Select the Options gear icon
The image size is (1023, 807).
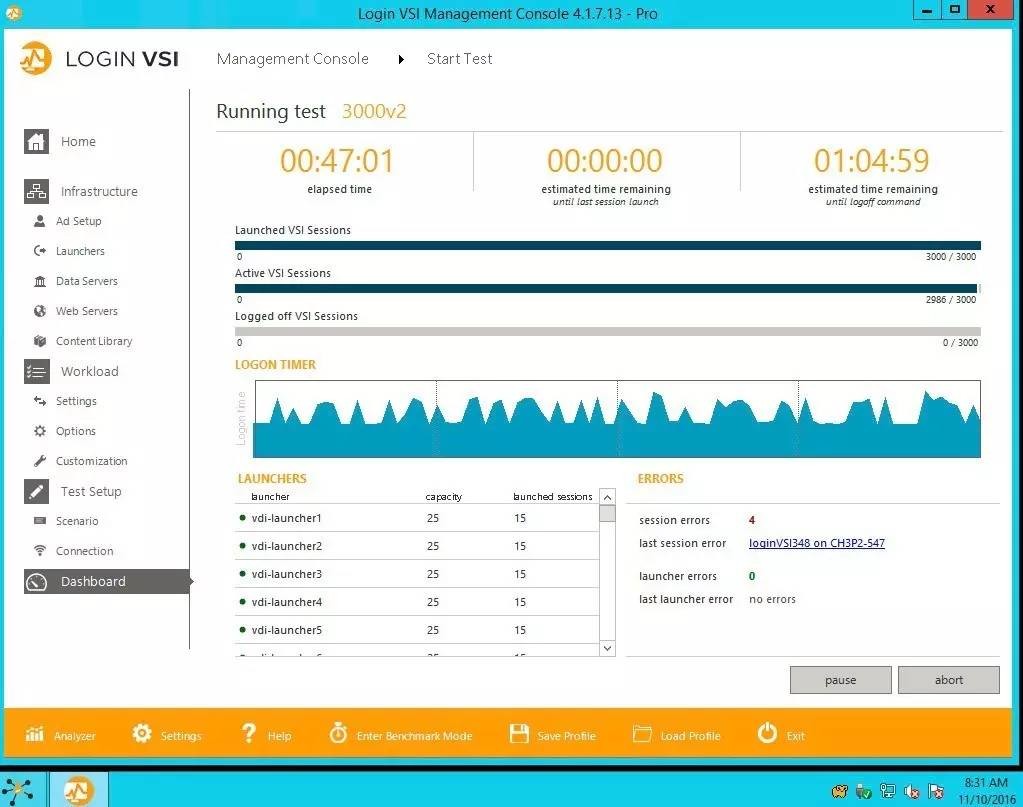click(40, 431)
